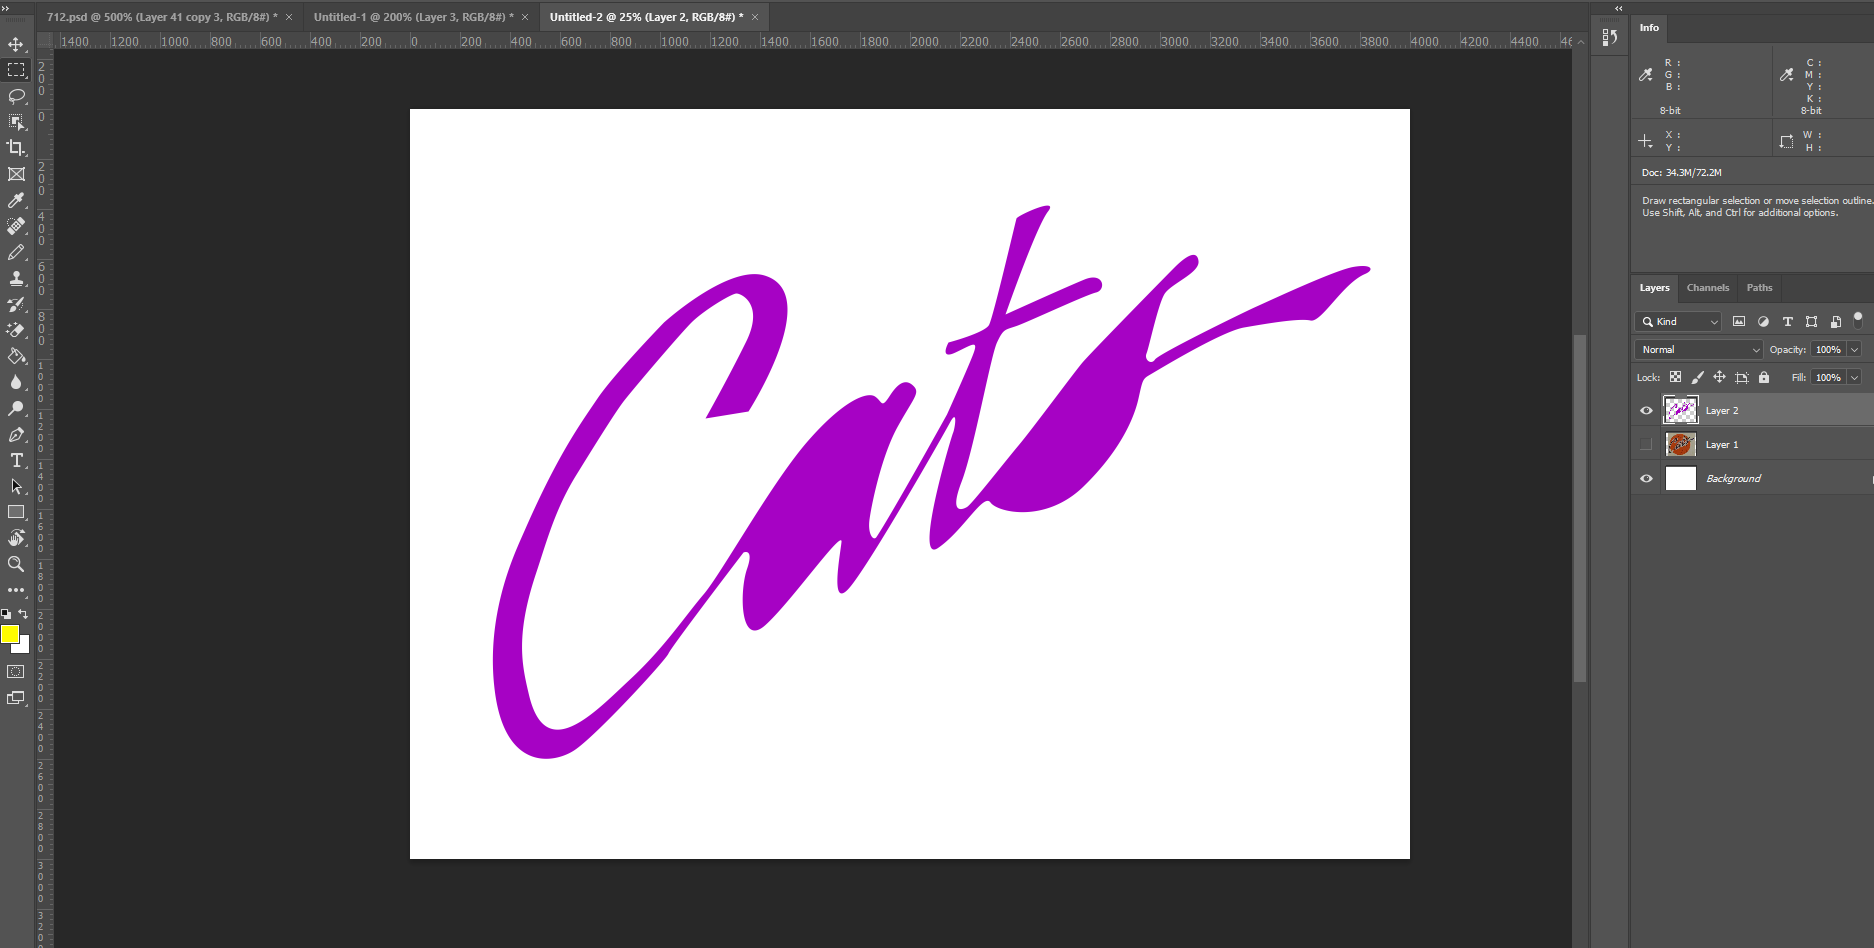This screenshot has width=1874, height=948.
Task: Lock layer position
Action: coord(1719,377)
